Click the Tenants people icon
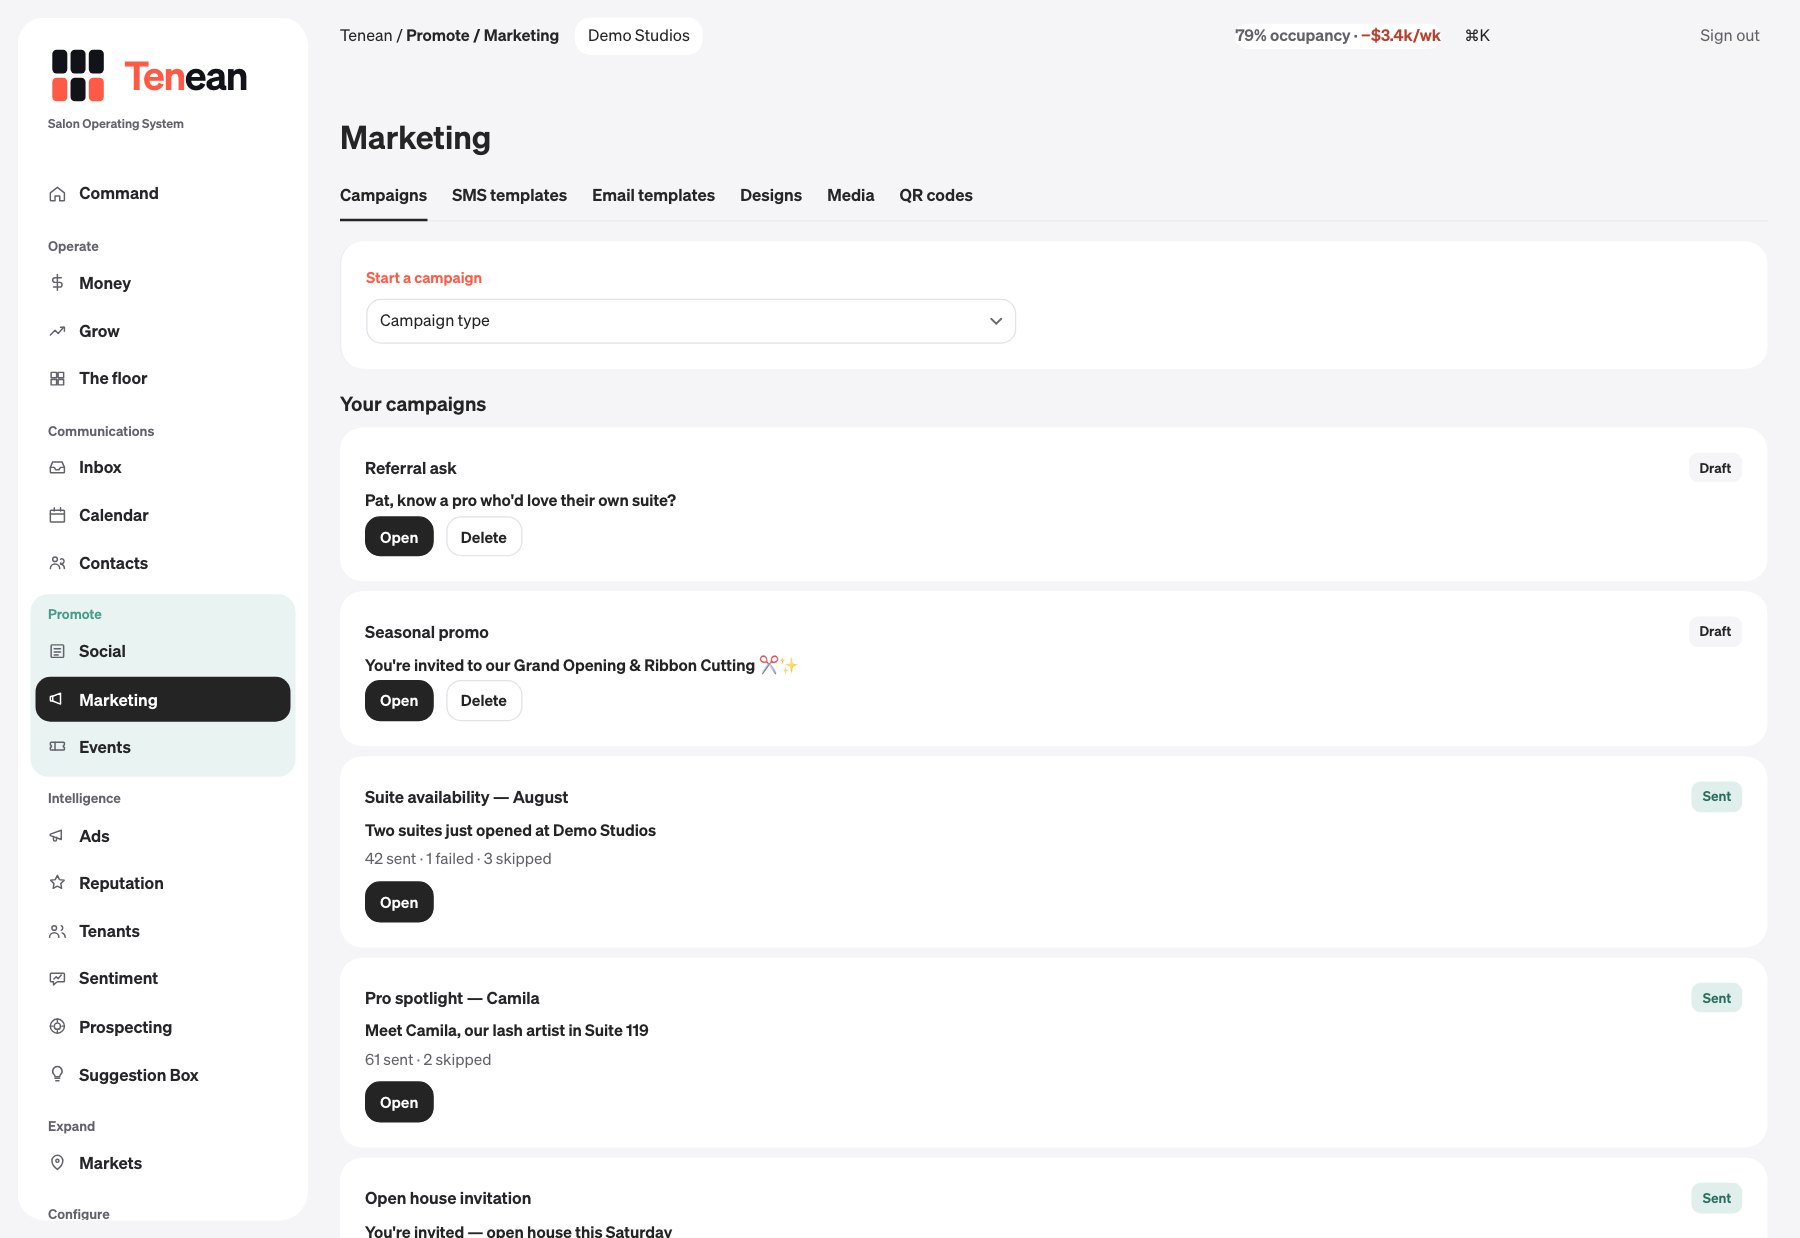Viewport: 1800px width, 1238px height. [x=57, y=931]
